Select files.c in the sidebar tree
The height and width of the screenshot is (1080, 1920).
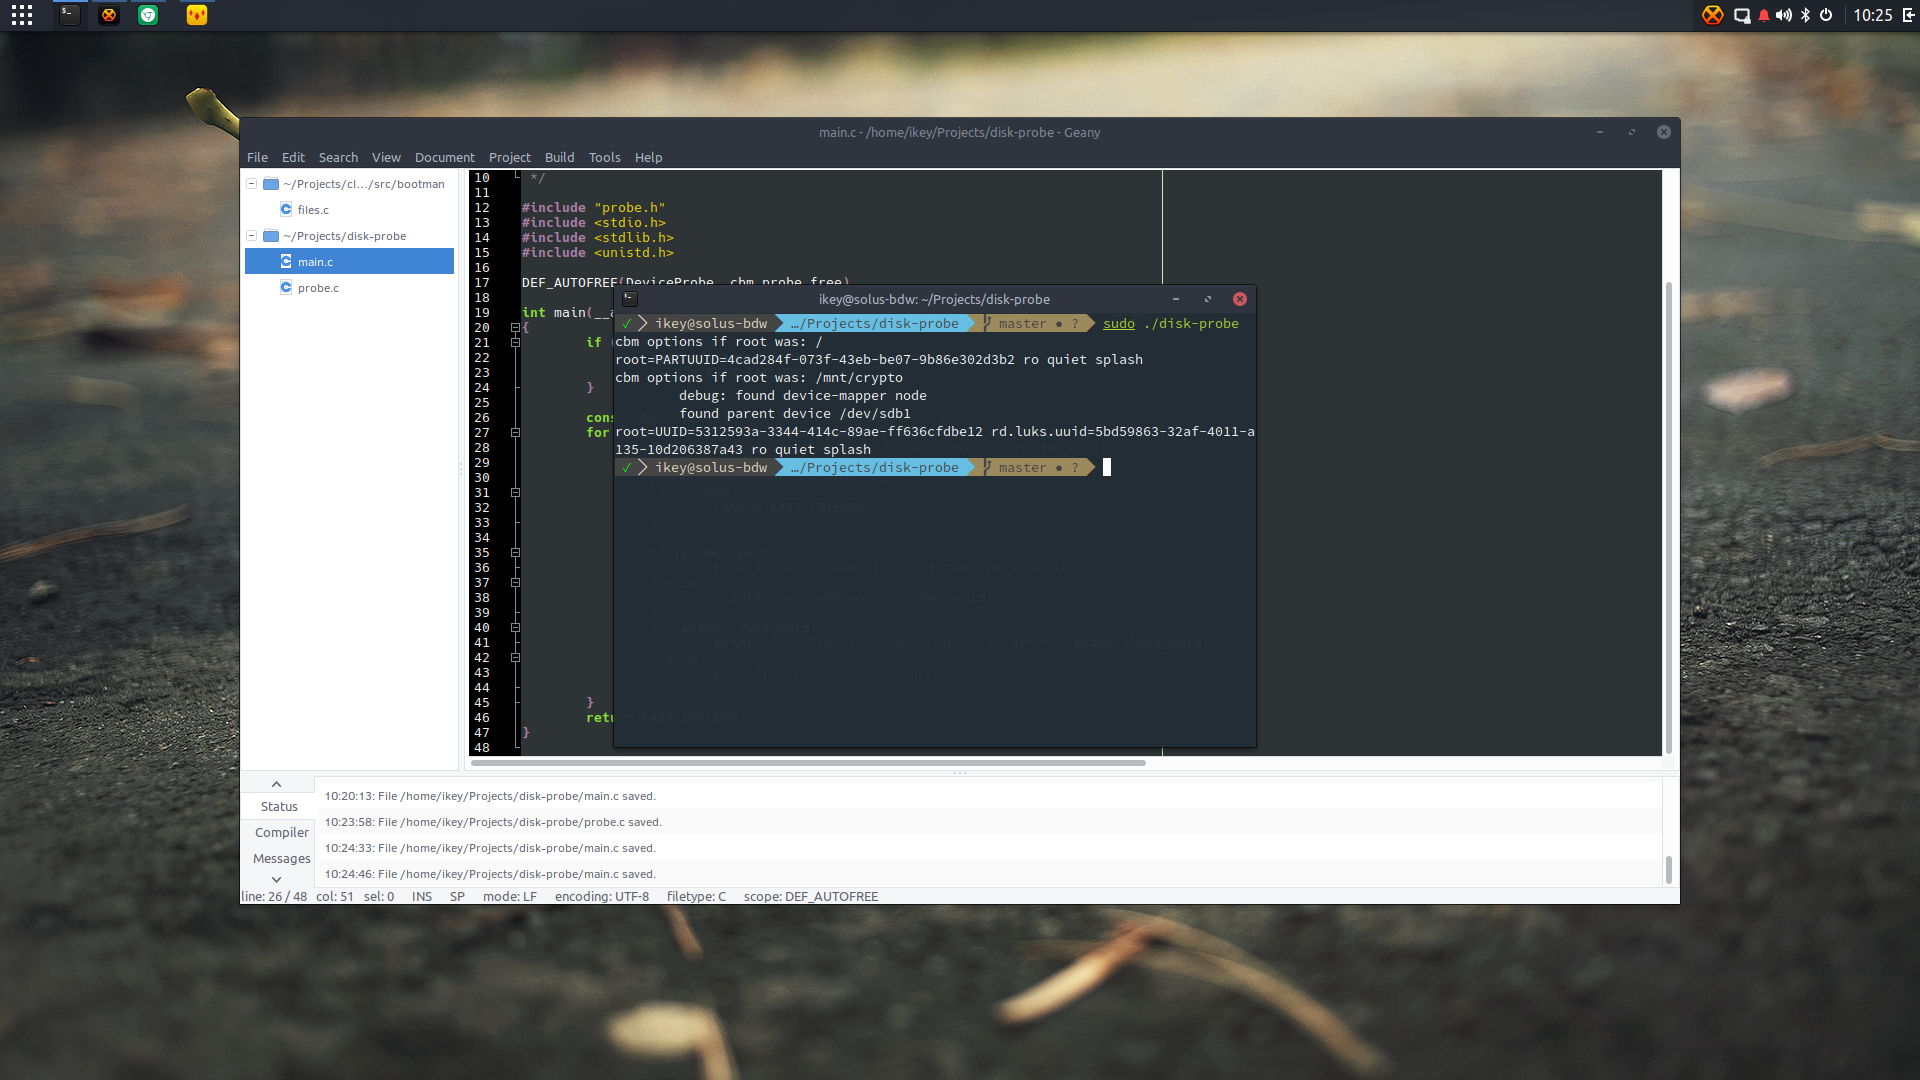pos(349,210)
